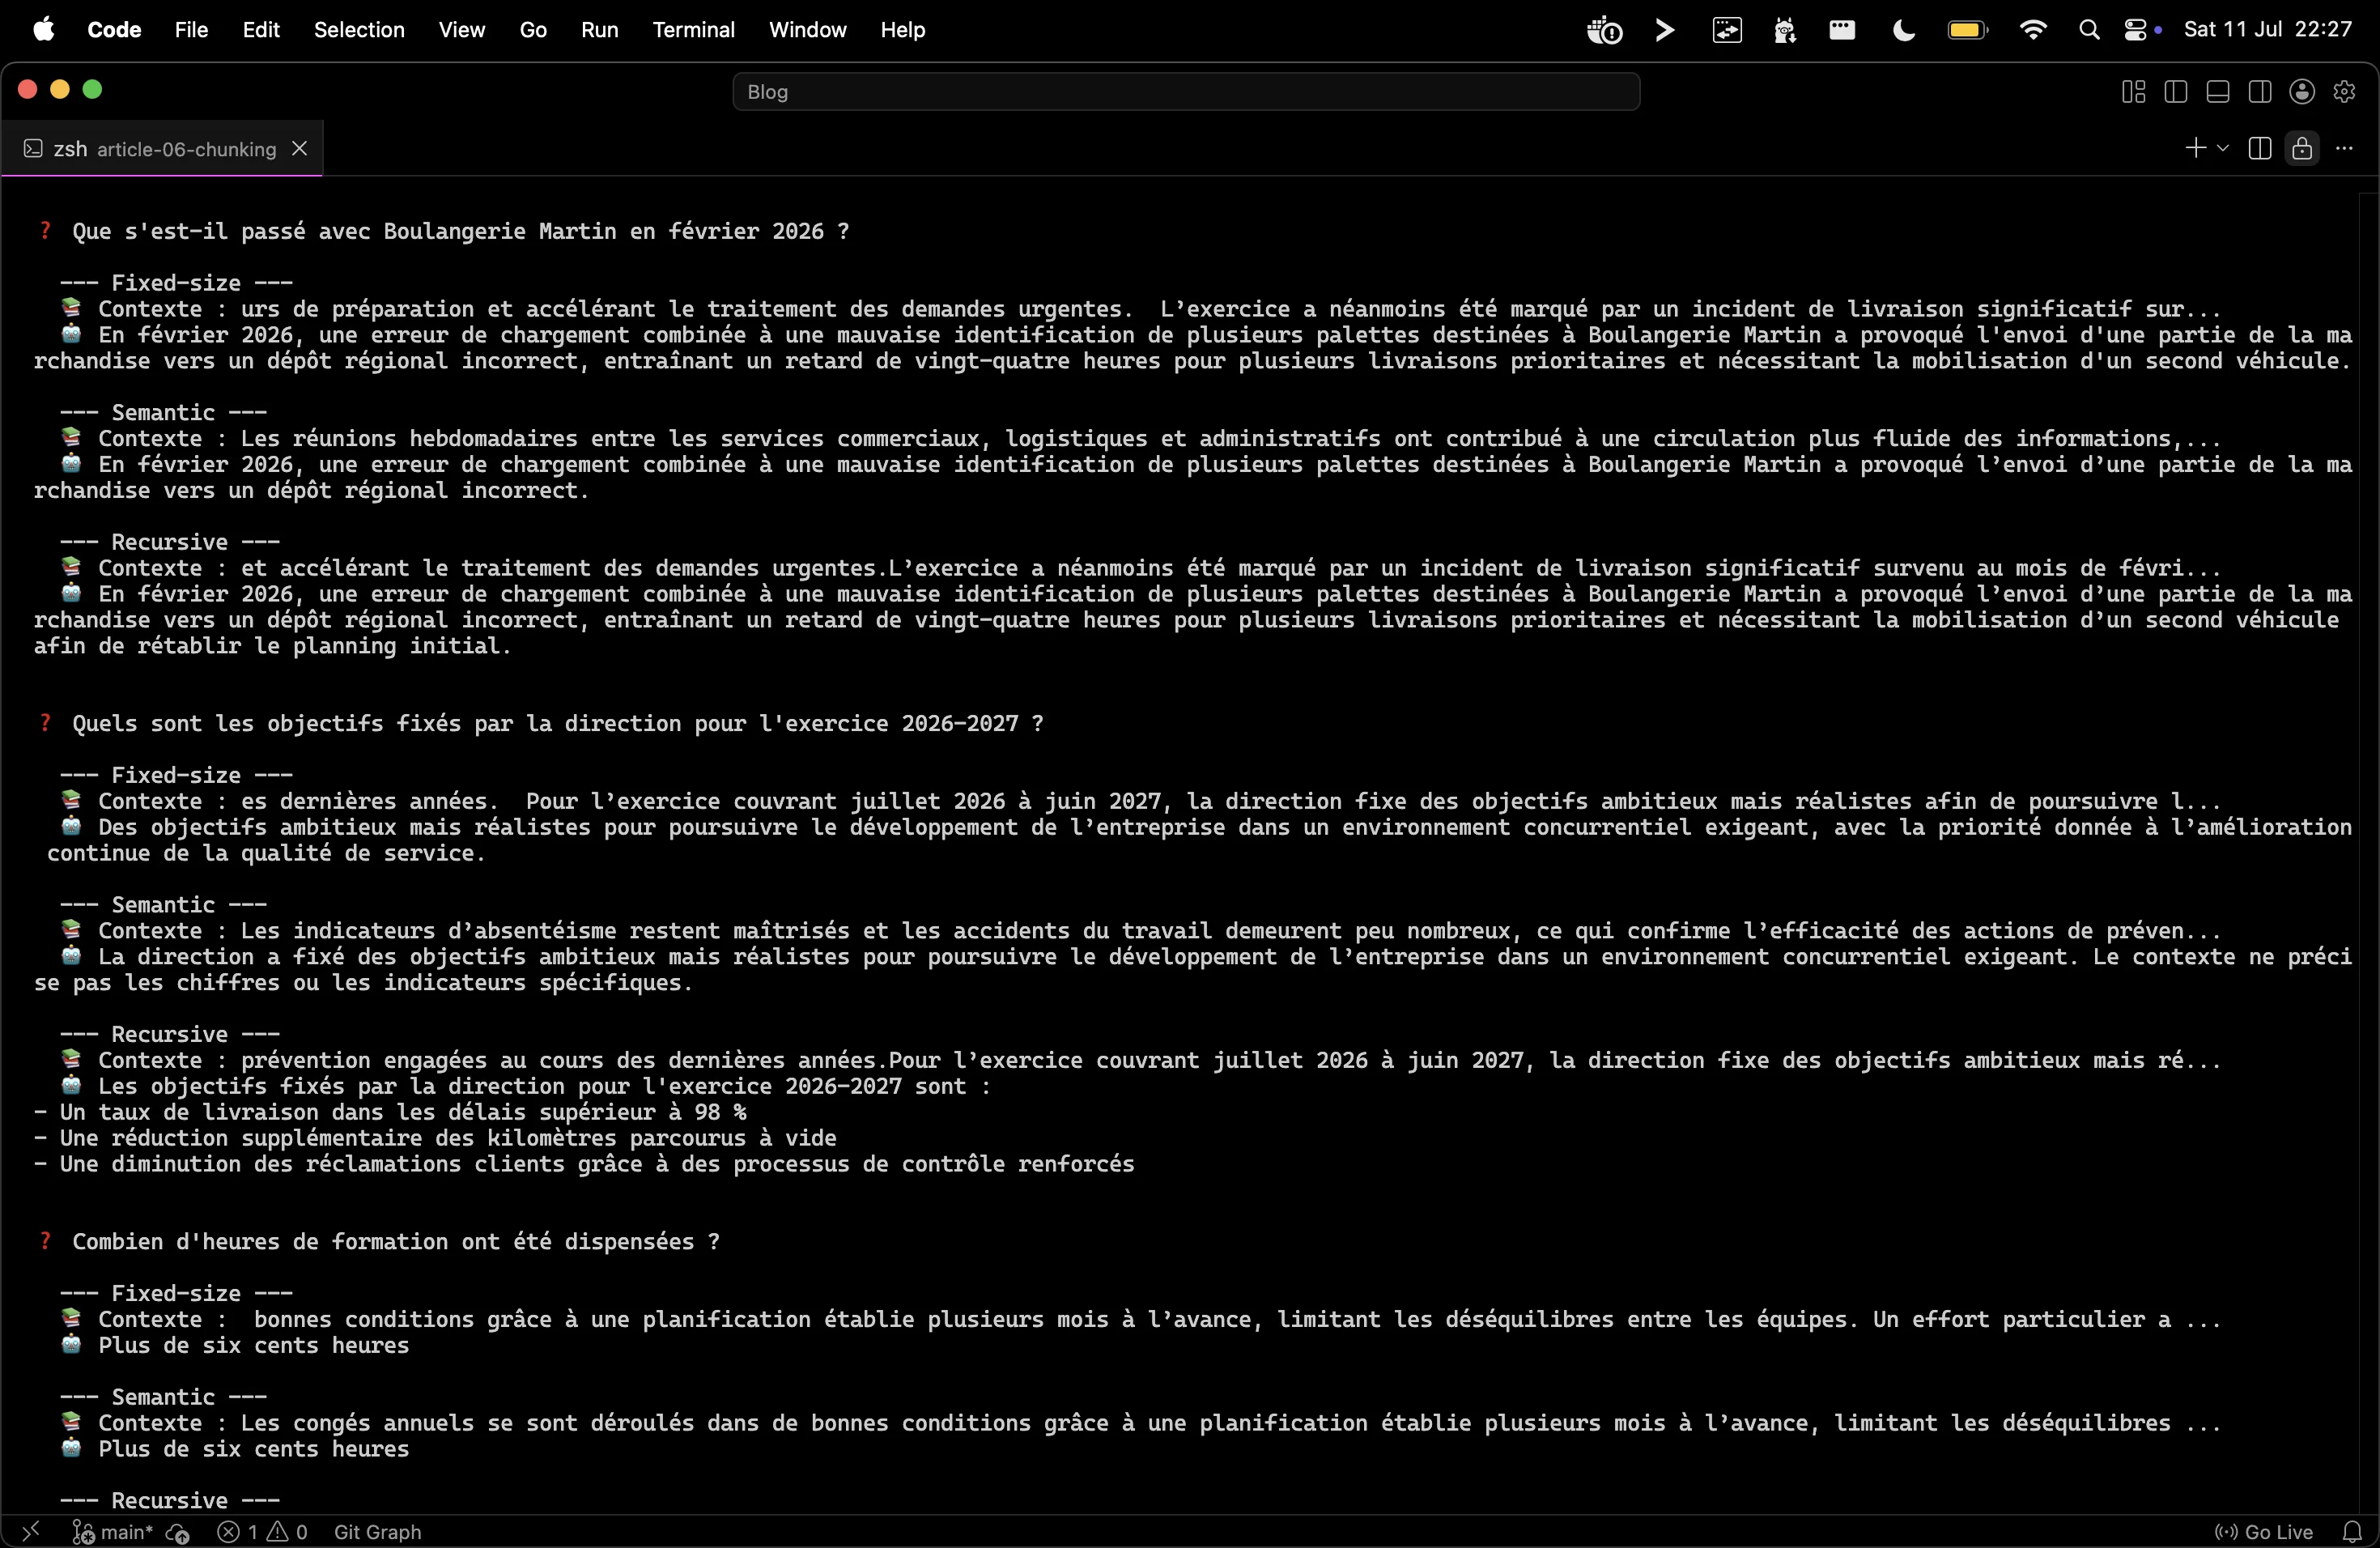
Task: Select the zsh article-06-chunking terminal tab
Action: point(162,148)
